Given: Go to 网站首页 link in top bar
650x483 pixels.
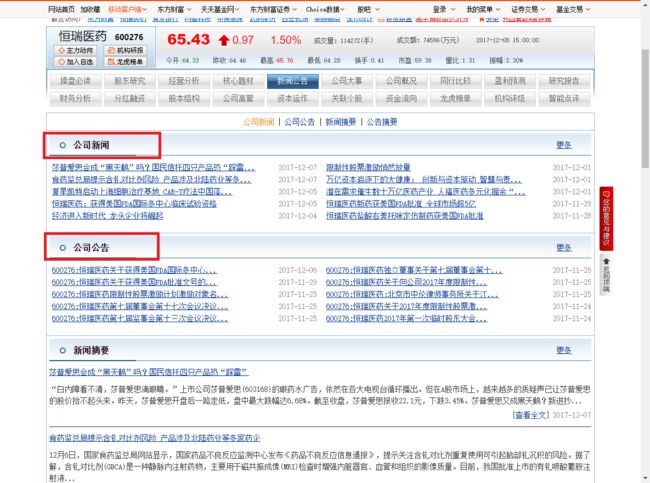Looking at the screenshot, I should click(61, 9).
